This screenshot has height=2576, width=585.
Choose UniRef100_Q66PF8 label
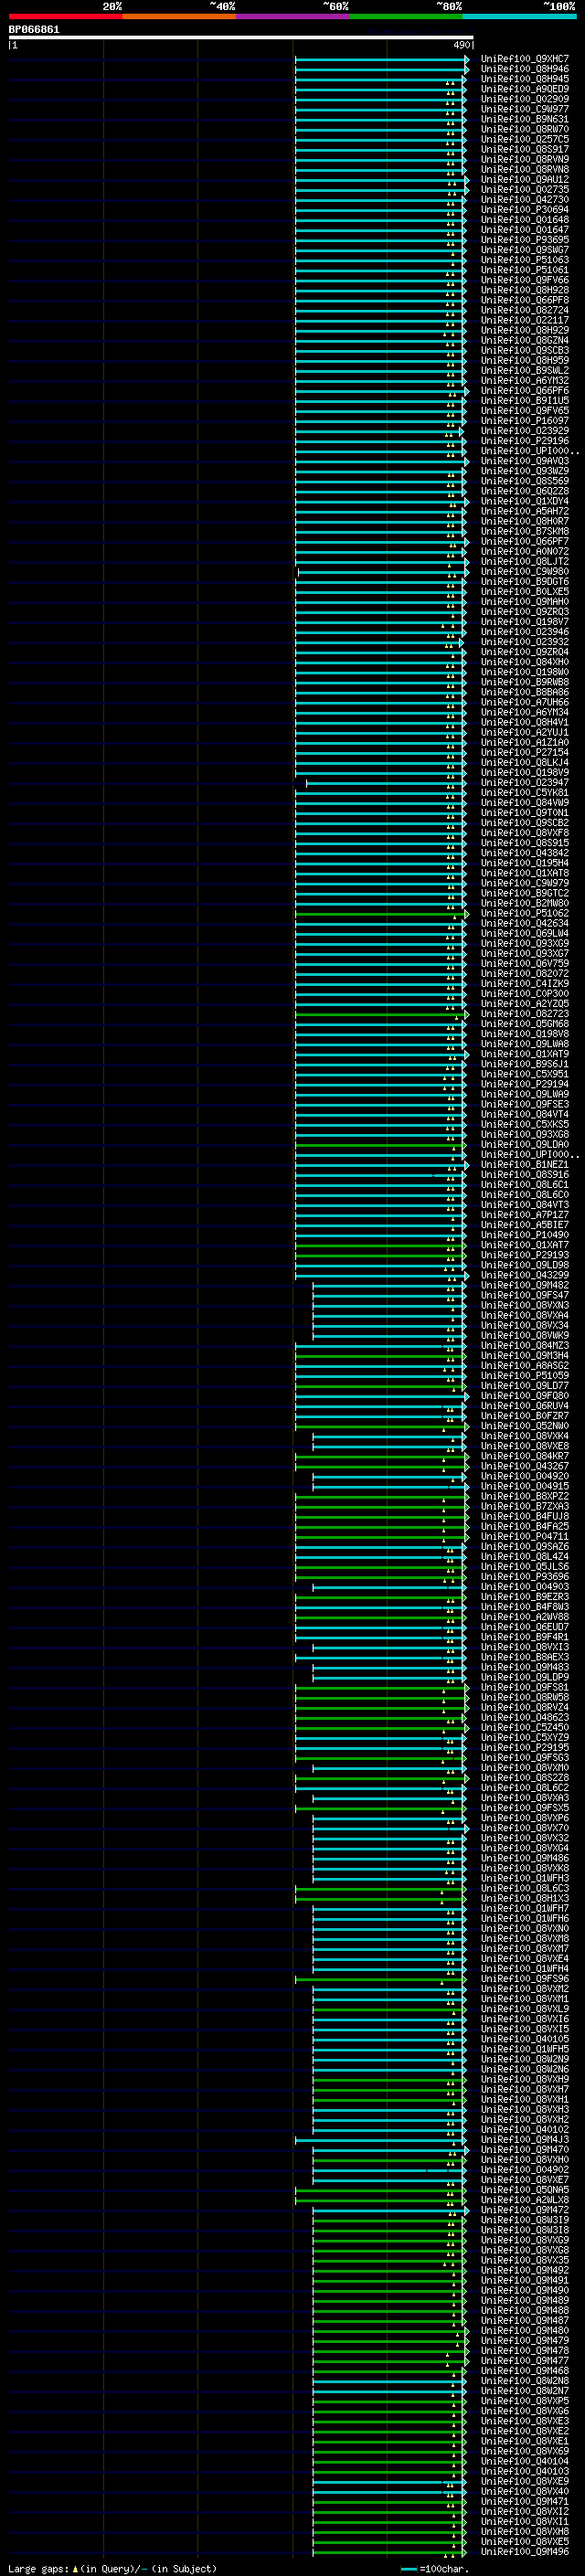525,300
